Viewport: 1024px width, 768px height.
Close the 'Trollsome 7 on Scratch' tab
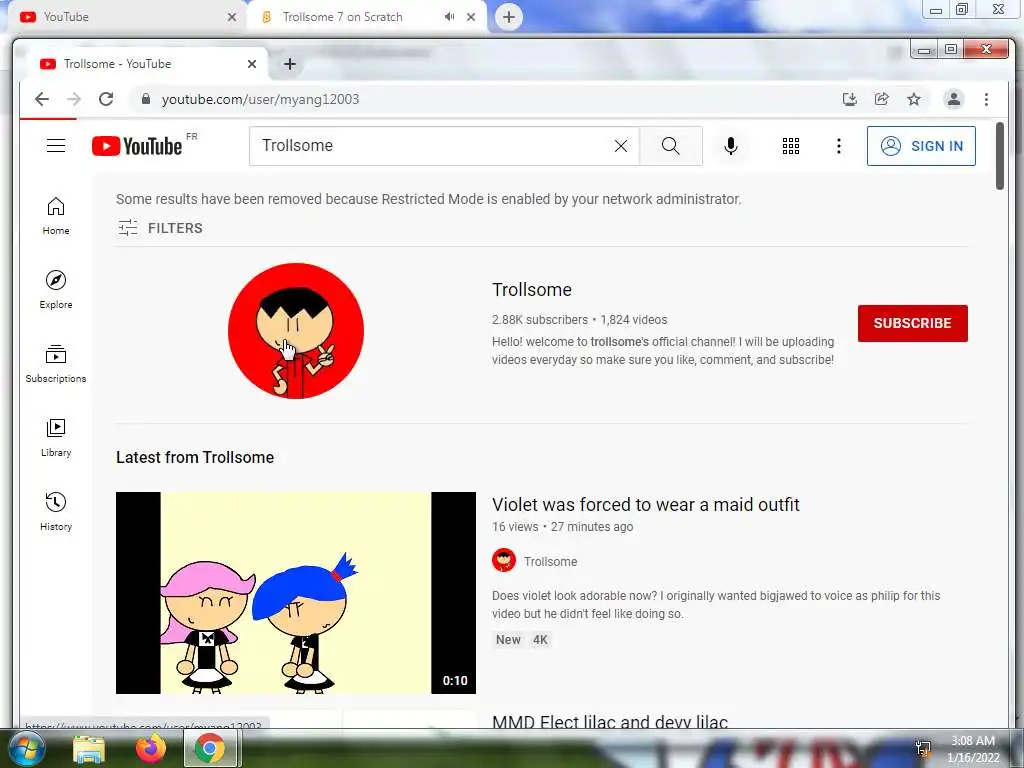[x=471, y=17]
